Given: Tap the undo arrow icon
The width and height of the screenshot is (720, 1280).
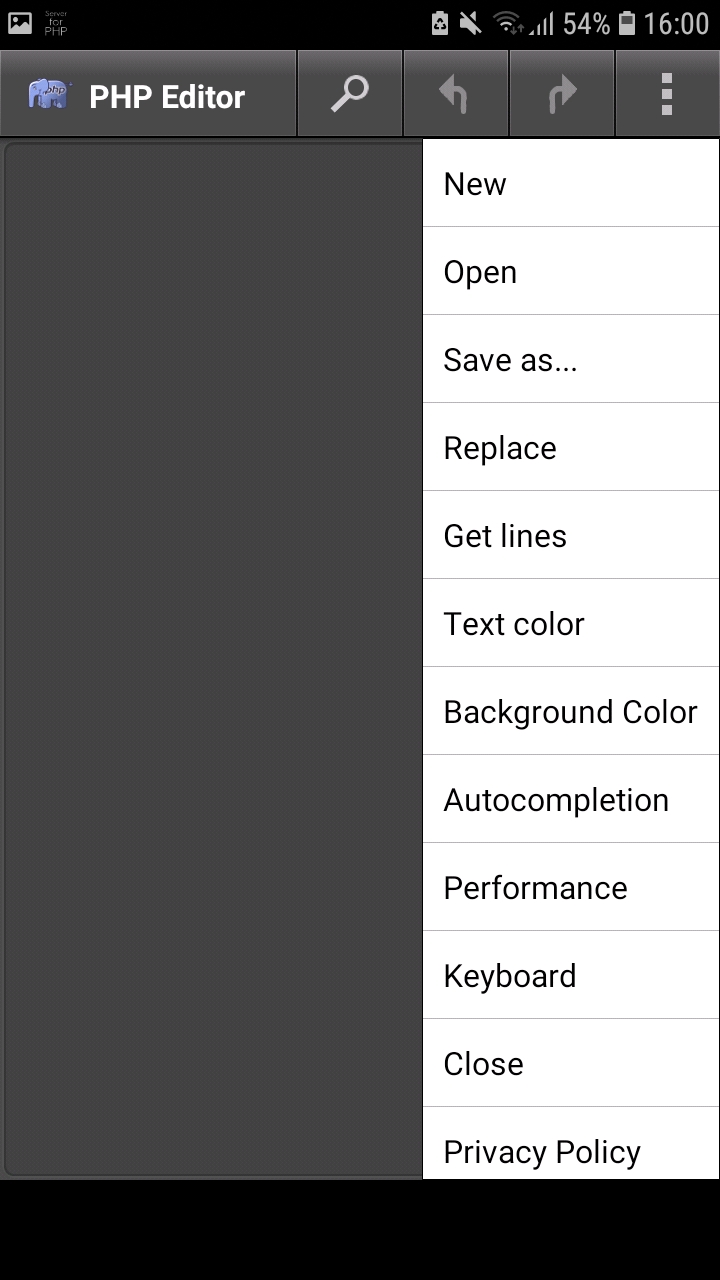Looking at the screenshot, I should click(x=455, y=92).
